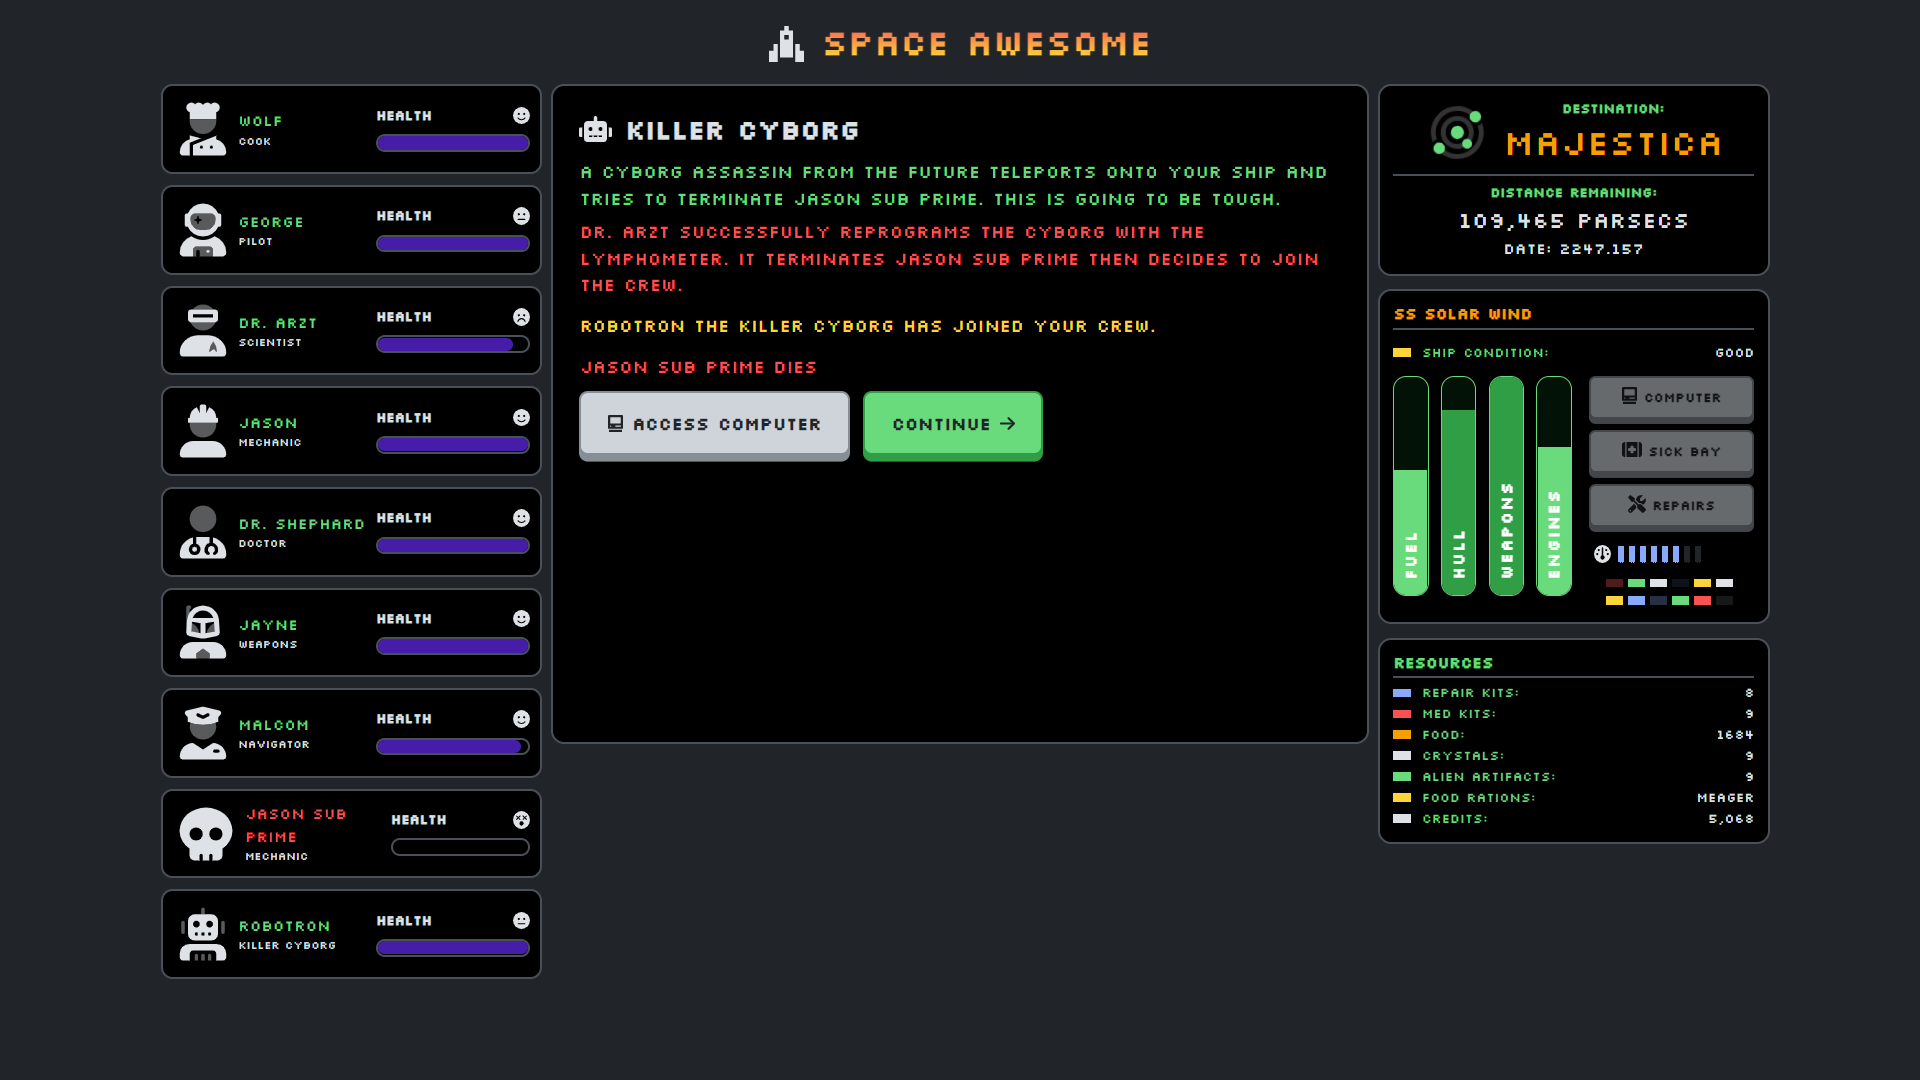The width and height of the screenshot is (1920, 1080).
Task: Click Jayne's weapons helmet avatar icon
Action: (x=203, y=632)
